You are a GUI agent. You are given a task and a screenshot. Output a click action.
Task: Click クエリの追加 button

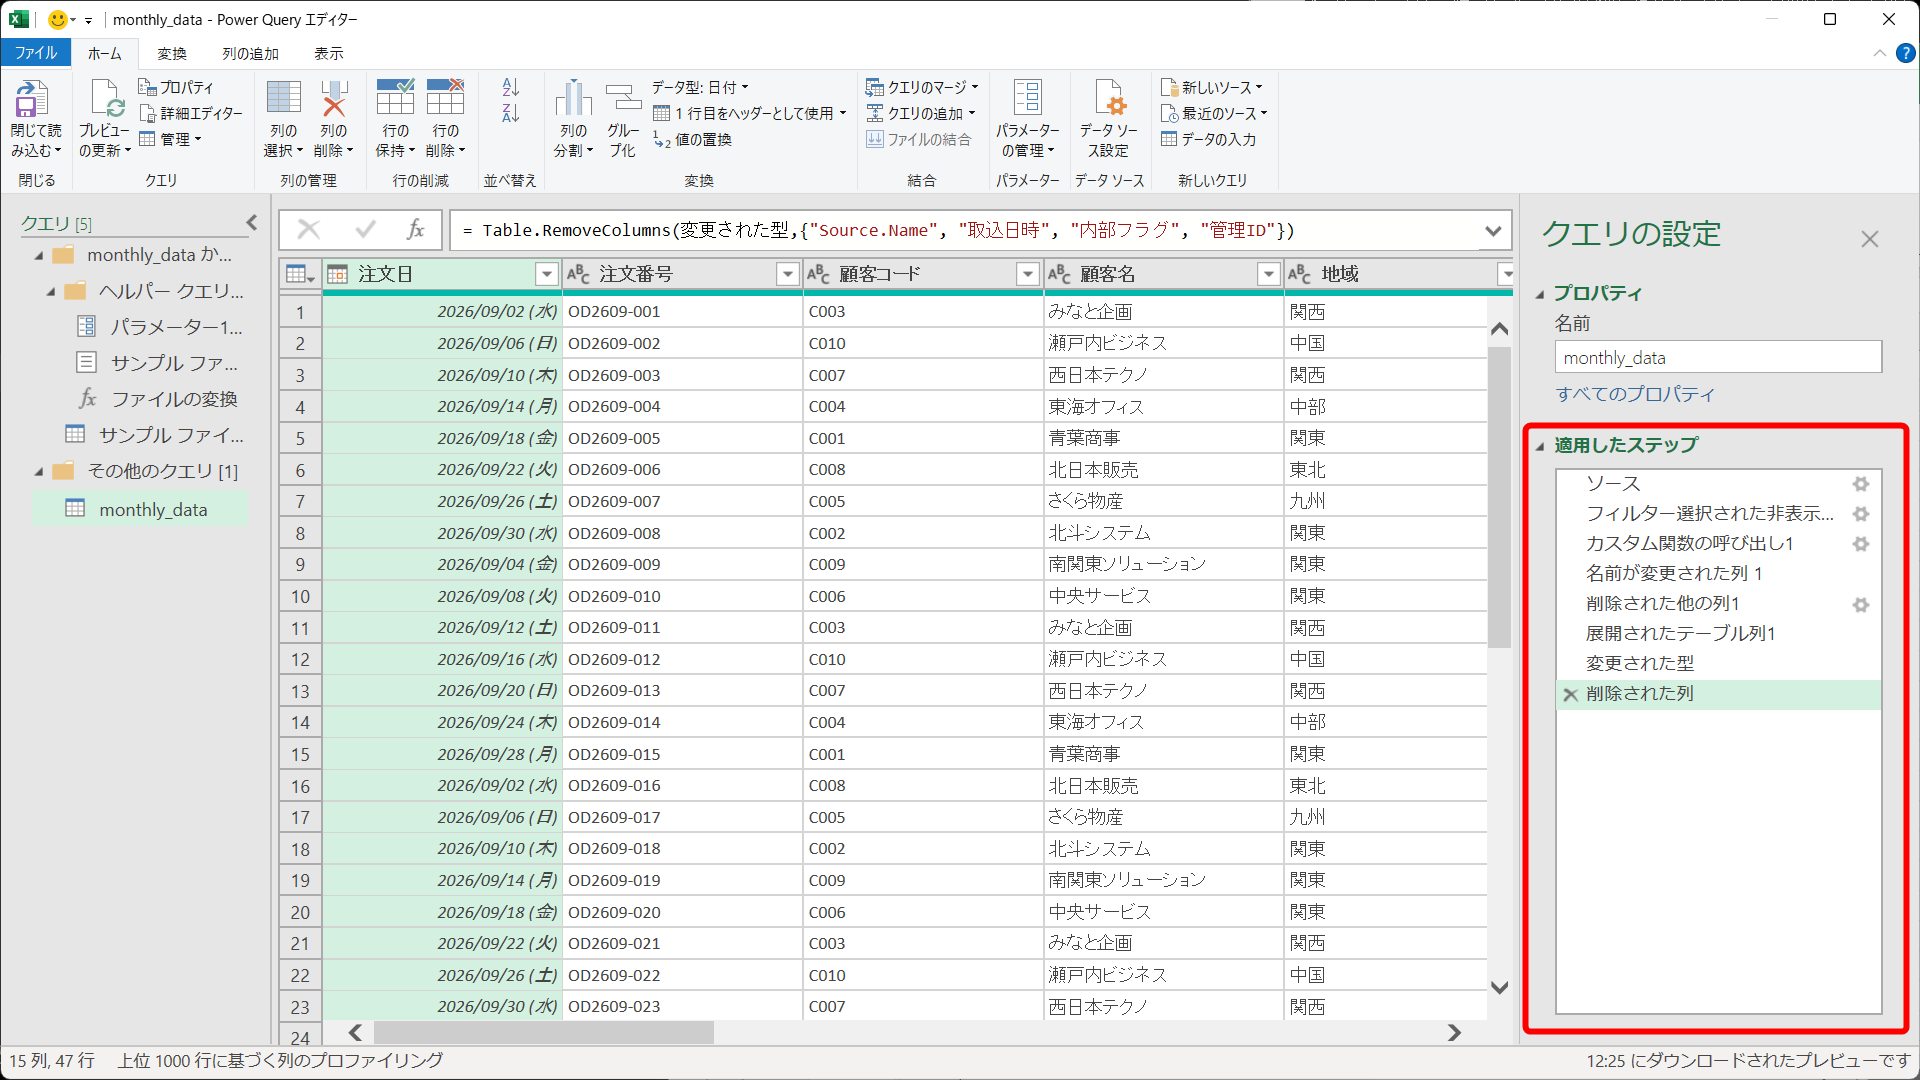coord(921,113)
